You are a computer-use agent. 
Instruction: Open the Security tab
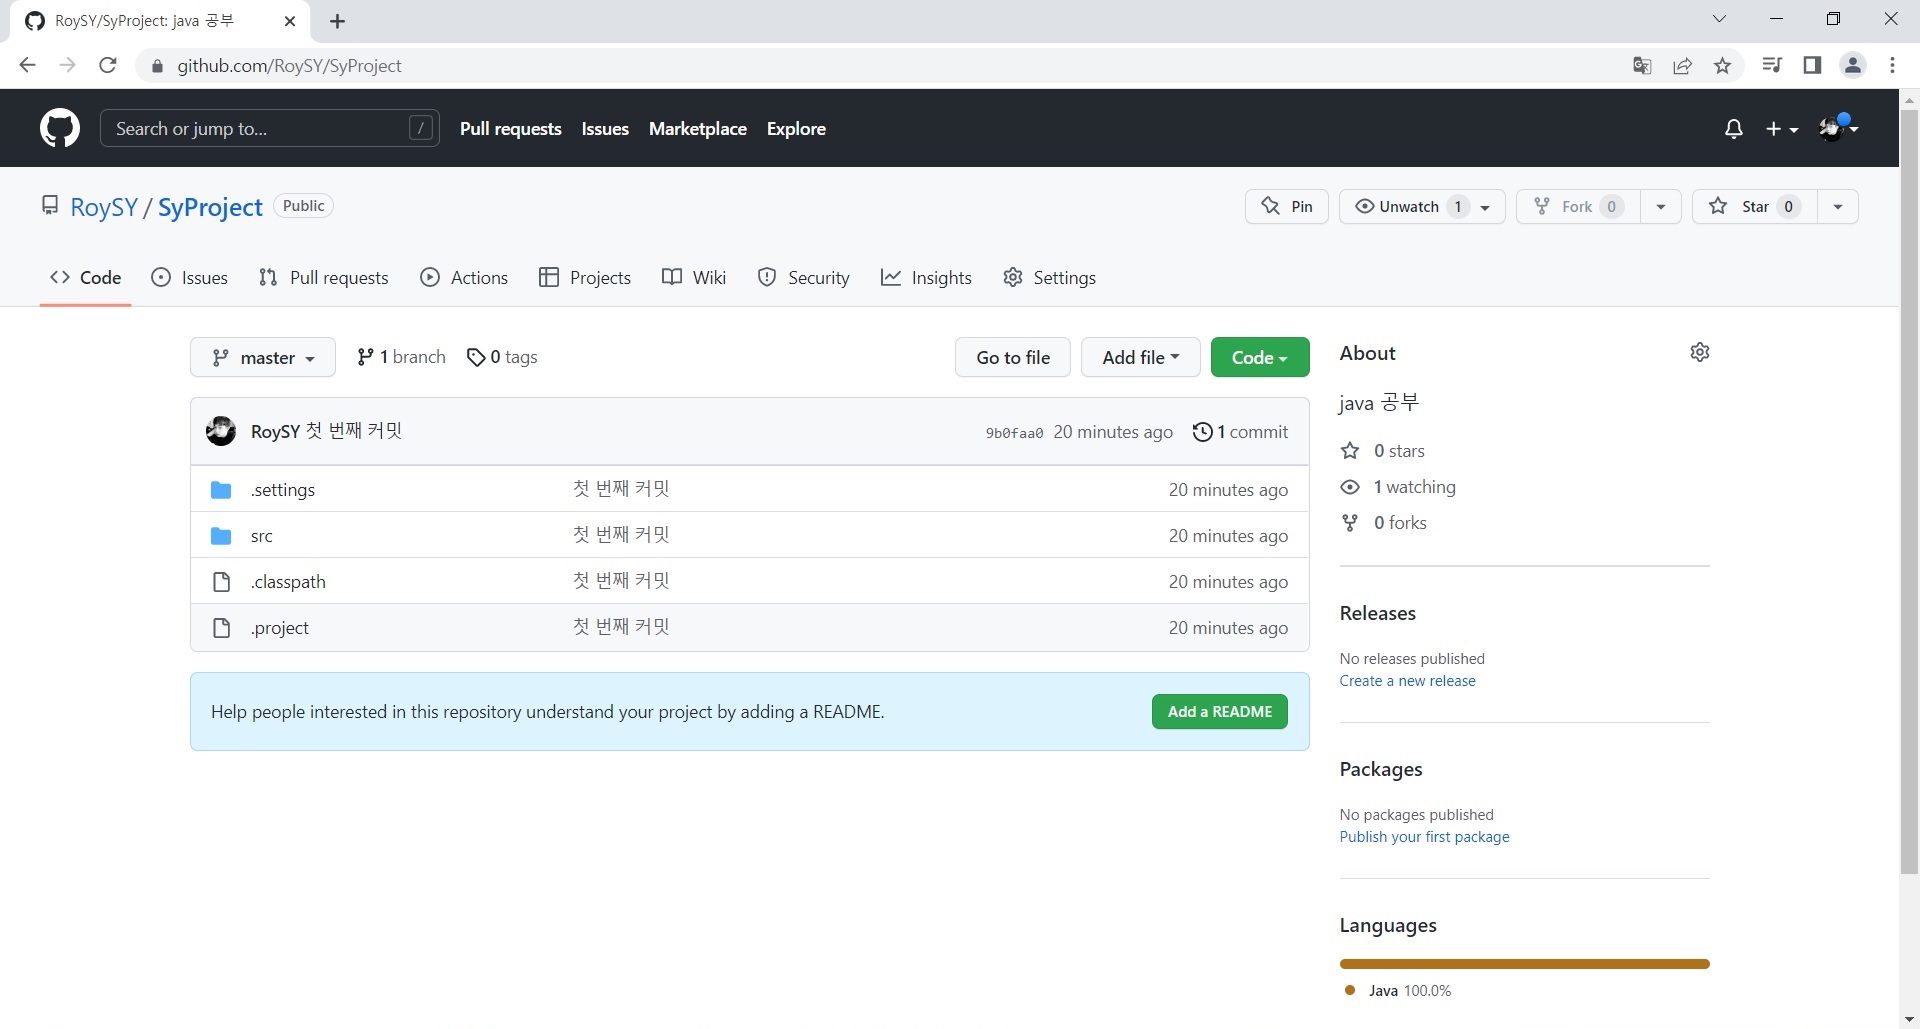click(804, 278)
